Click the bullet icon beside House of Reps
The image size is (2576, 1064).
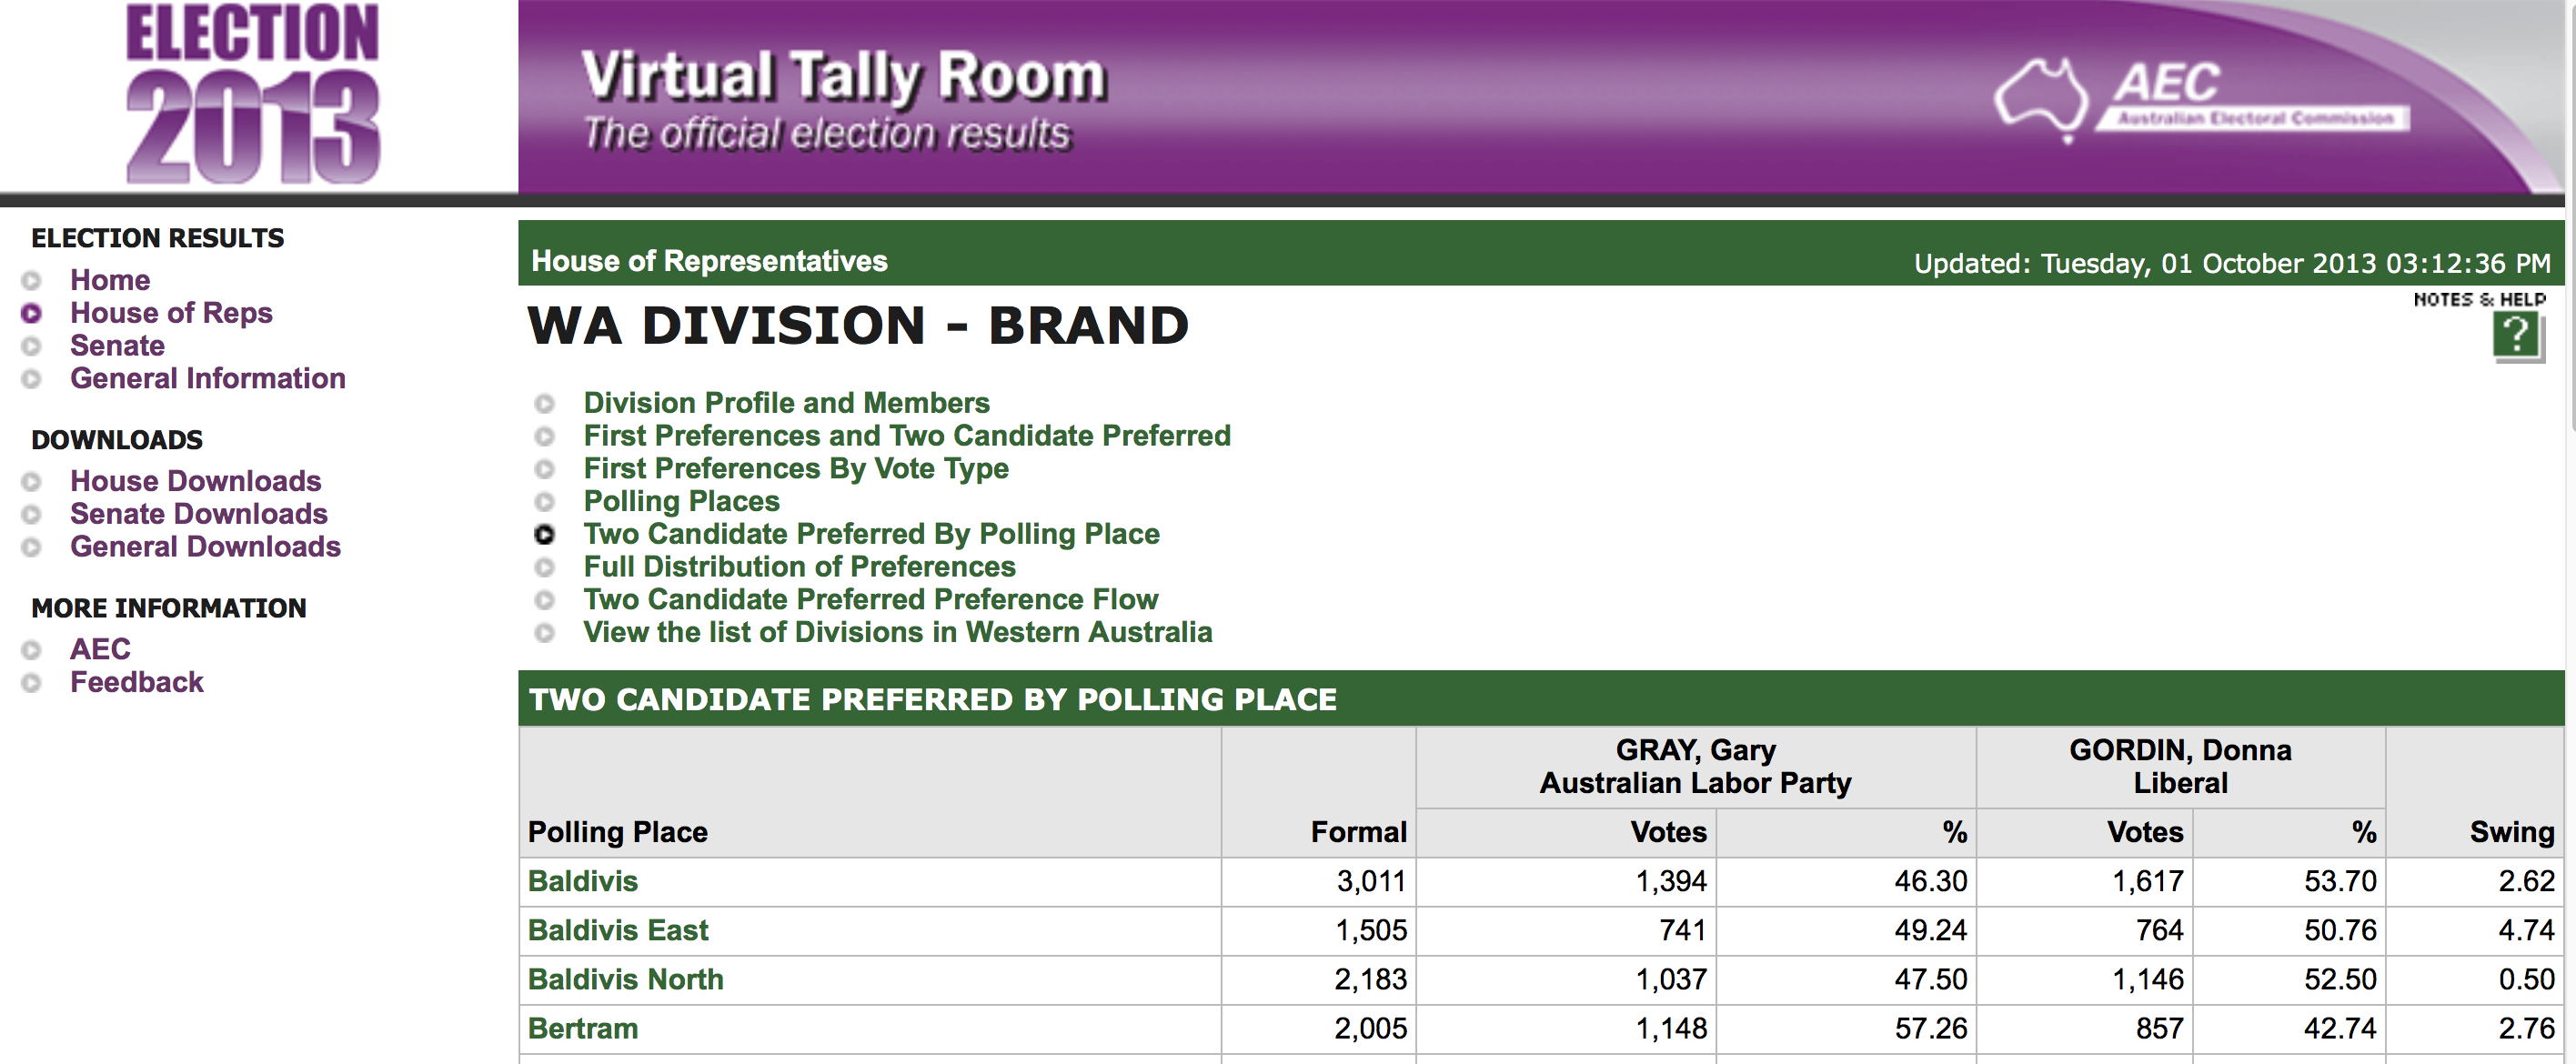(x=32, y=314)
